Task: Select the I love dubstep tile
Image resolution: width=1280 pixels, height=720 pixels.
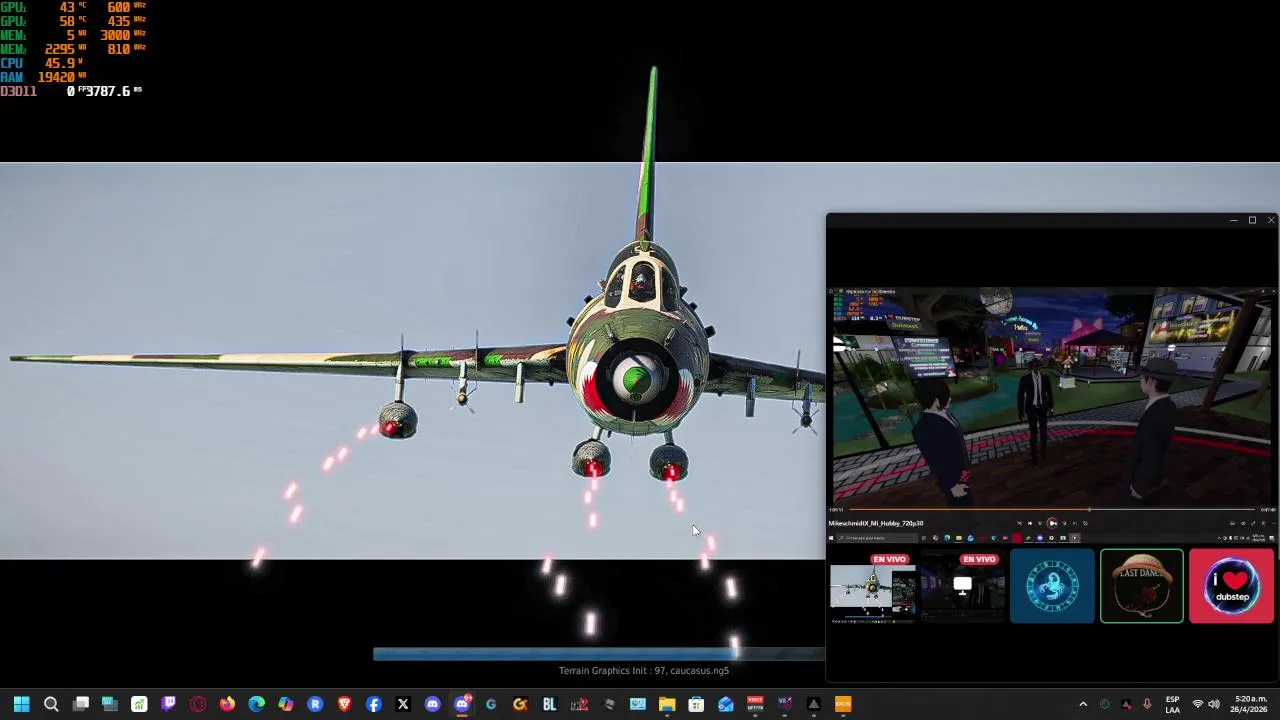Action: [x=1232, y=586]
